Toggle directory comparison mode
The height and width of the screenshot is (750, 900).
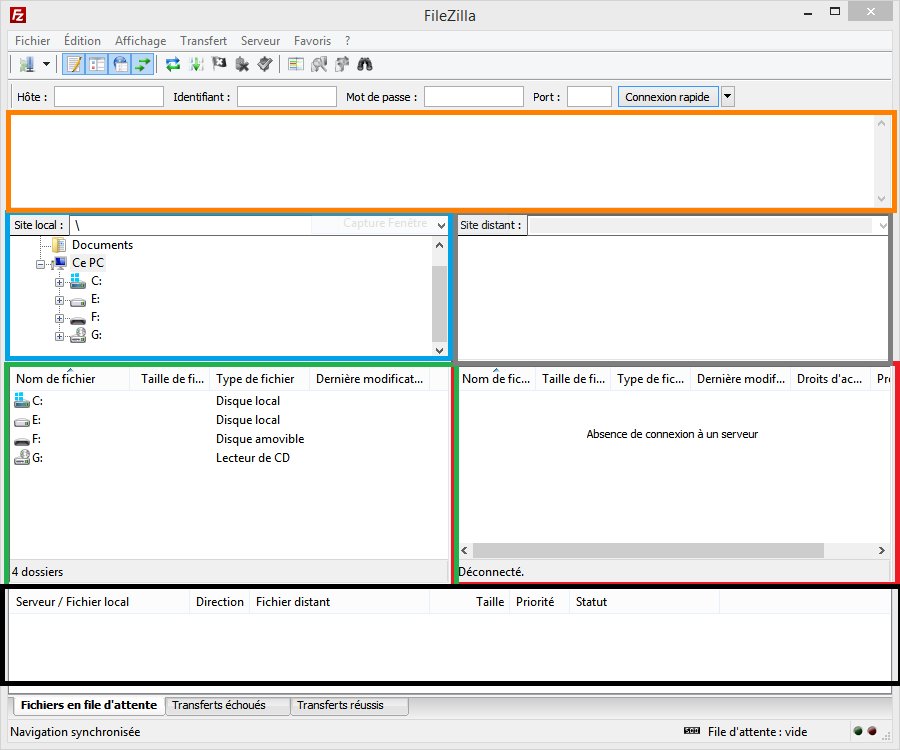[319, 64]
